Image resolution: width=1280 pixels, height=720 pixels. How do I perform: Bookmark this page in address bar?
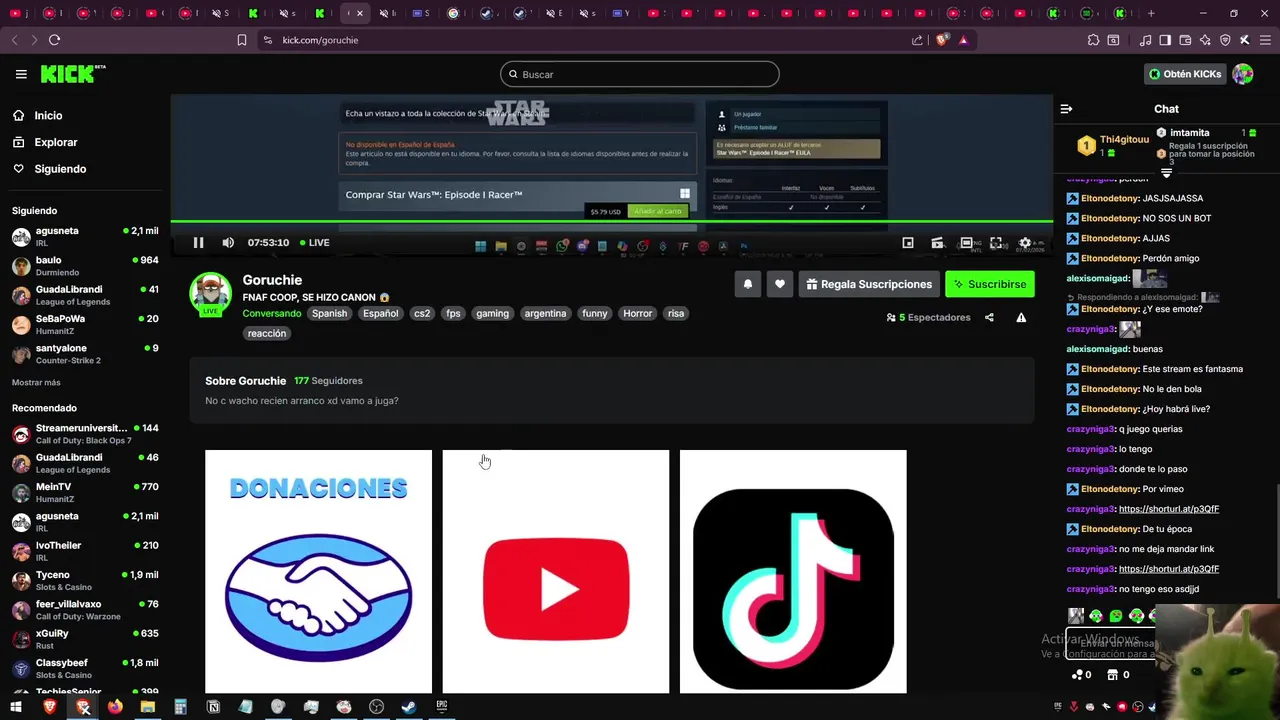[242, 40]
